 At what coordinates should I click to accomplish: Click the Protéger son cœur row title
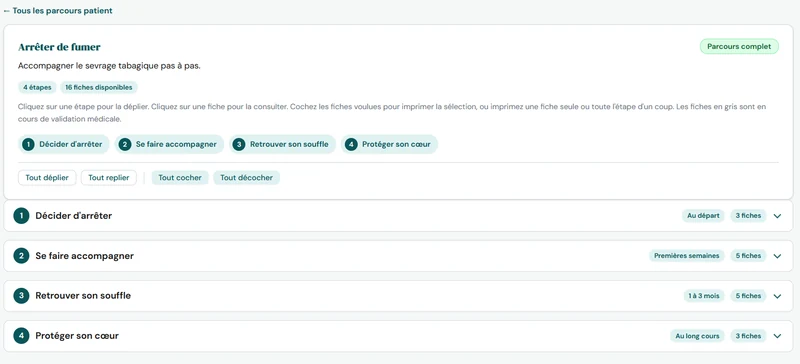[x=77, y=336]
